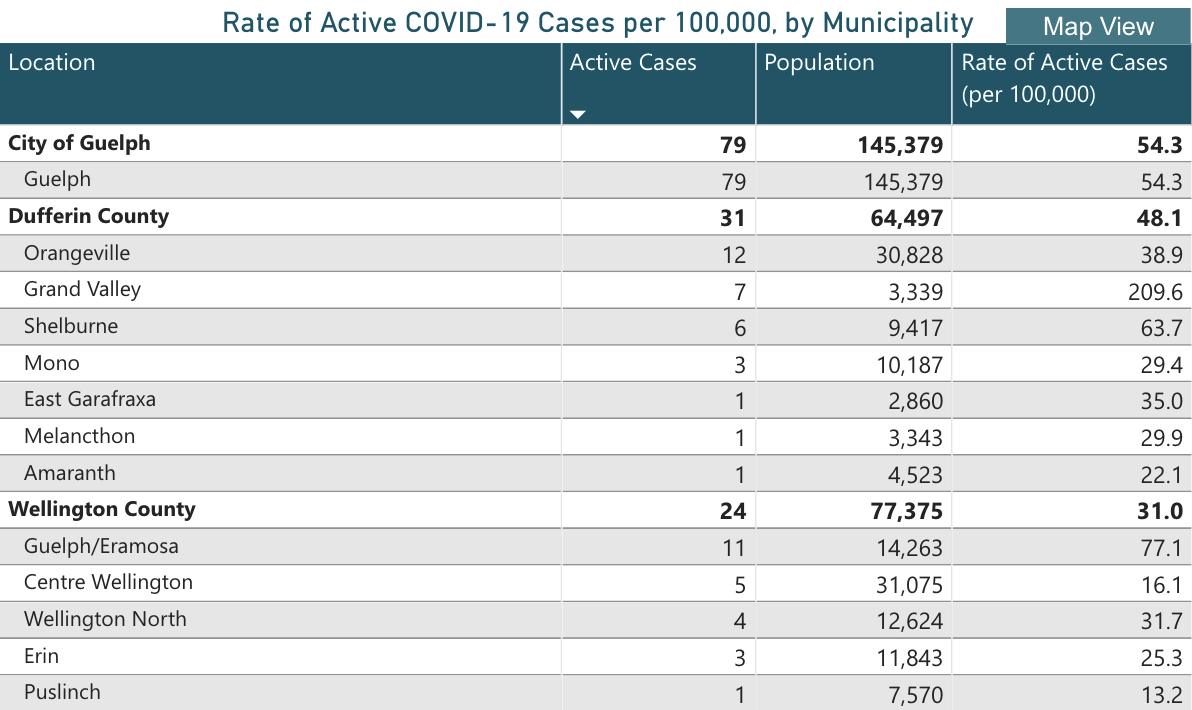
Task: Select the Wellington County group row
Action: 101,509
